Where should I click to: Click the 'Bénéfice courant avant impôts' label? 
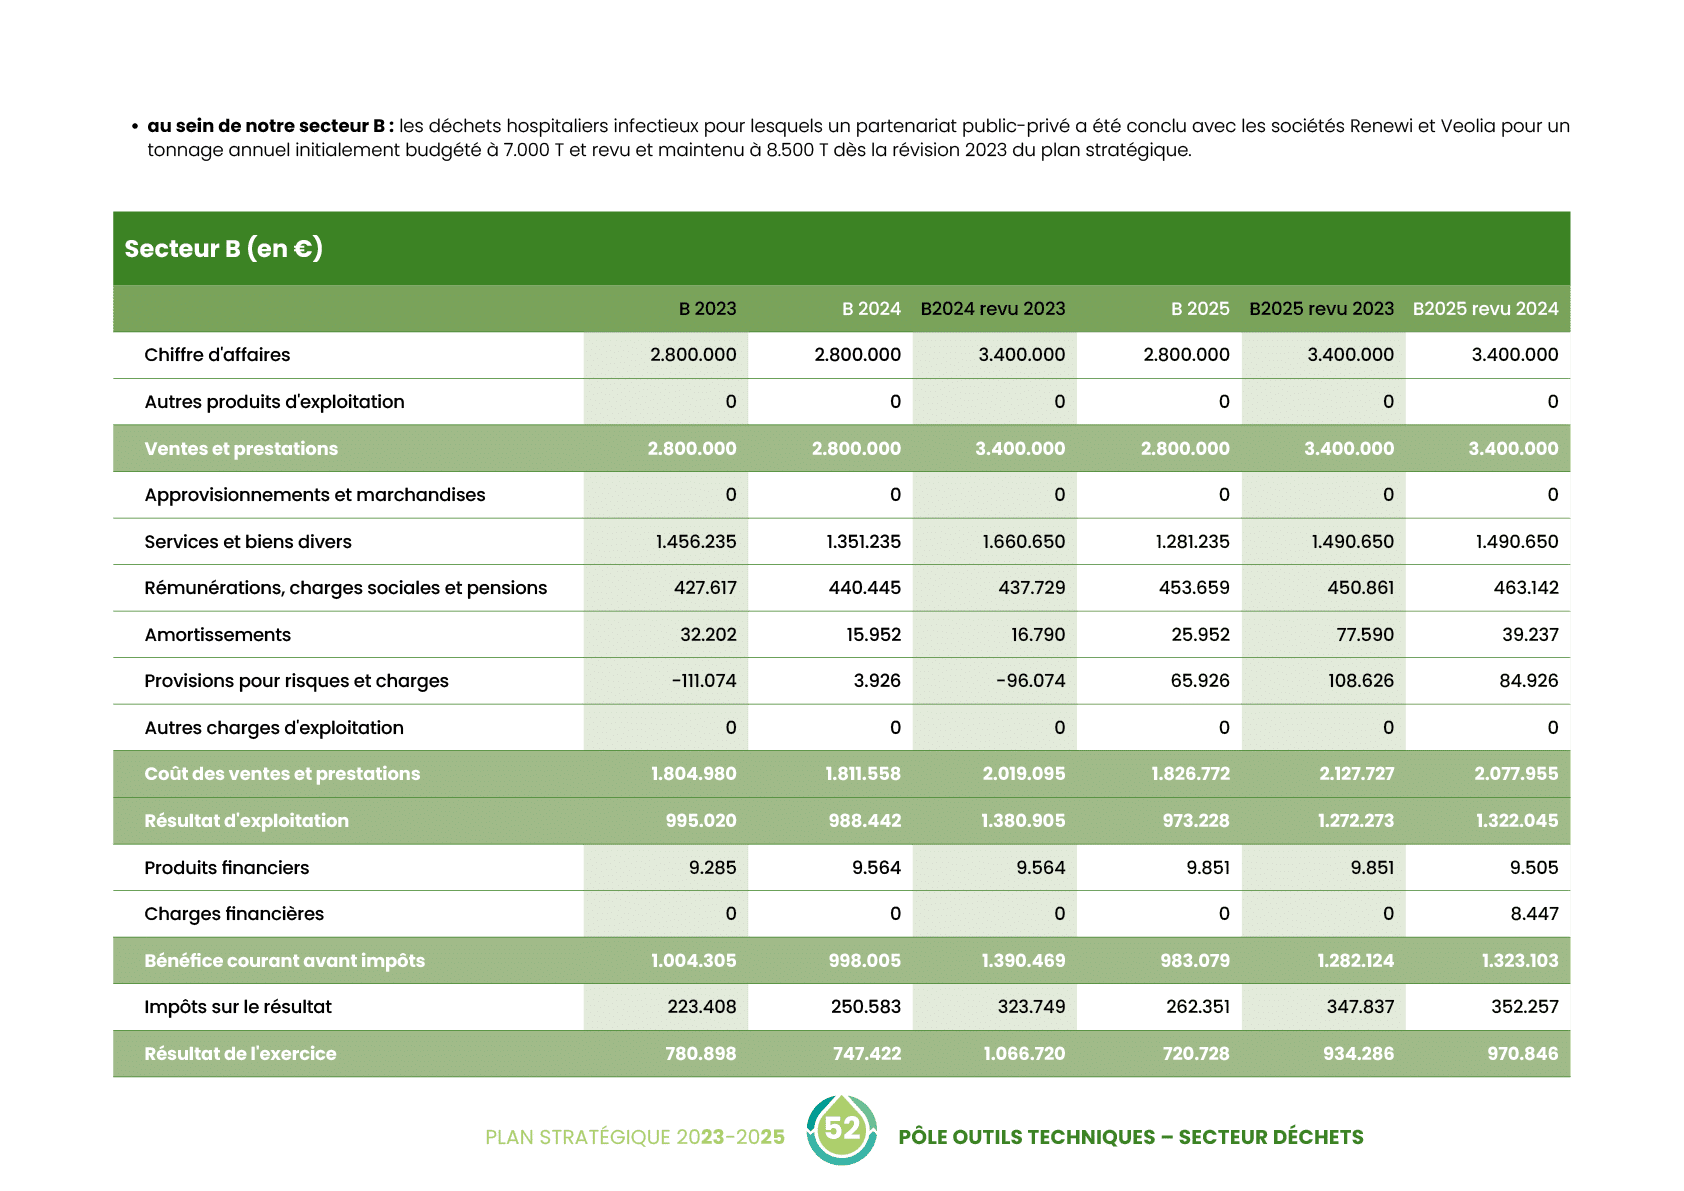pos(284,961)
